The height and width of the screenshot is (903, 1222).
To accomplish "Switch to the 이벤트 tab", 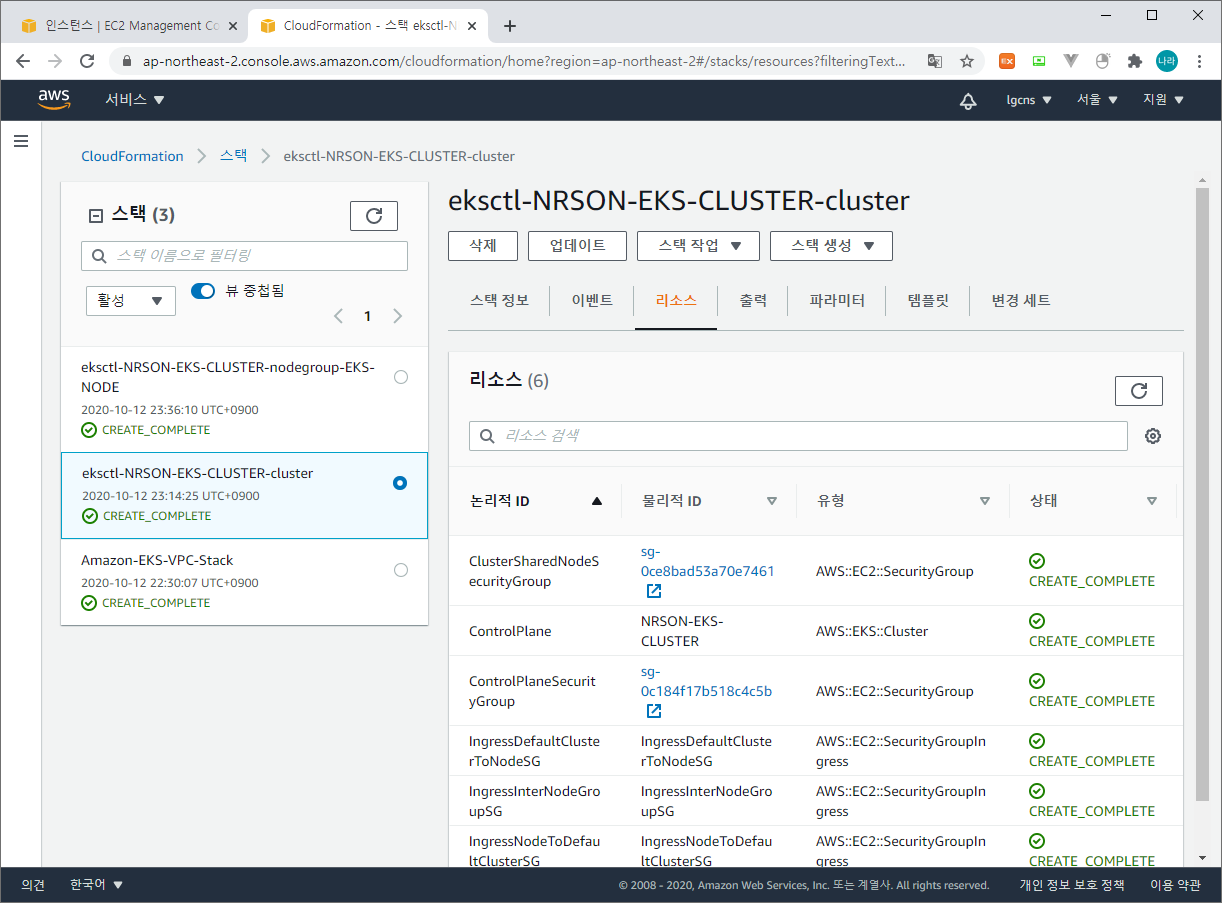I will [592, 300].
